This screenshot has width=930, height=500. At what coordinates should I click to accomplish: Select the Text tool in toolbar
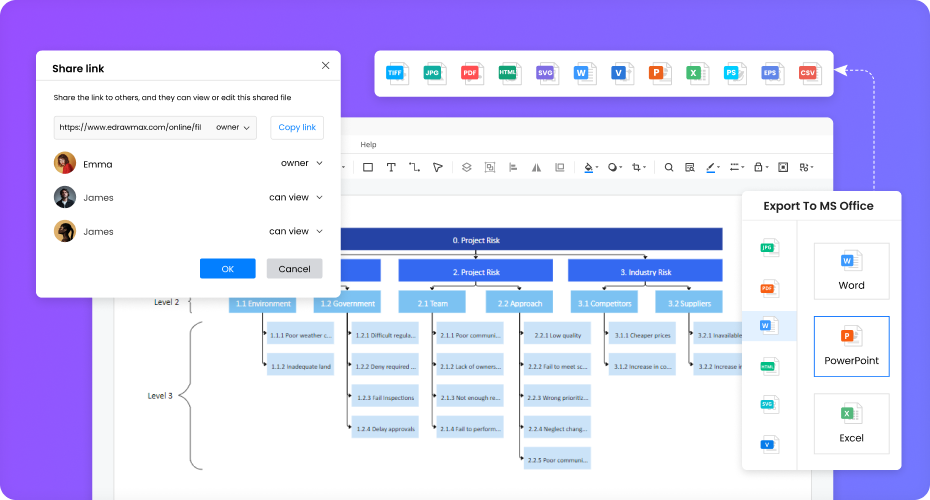pos(391,167)
